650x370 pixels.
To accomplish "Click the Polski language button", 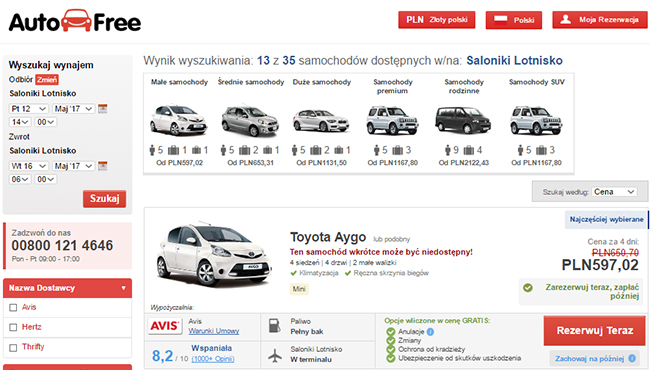I will coord(514,20).
